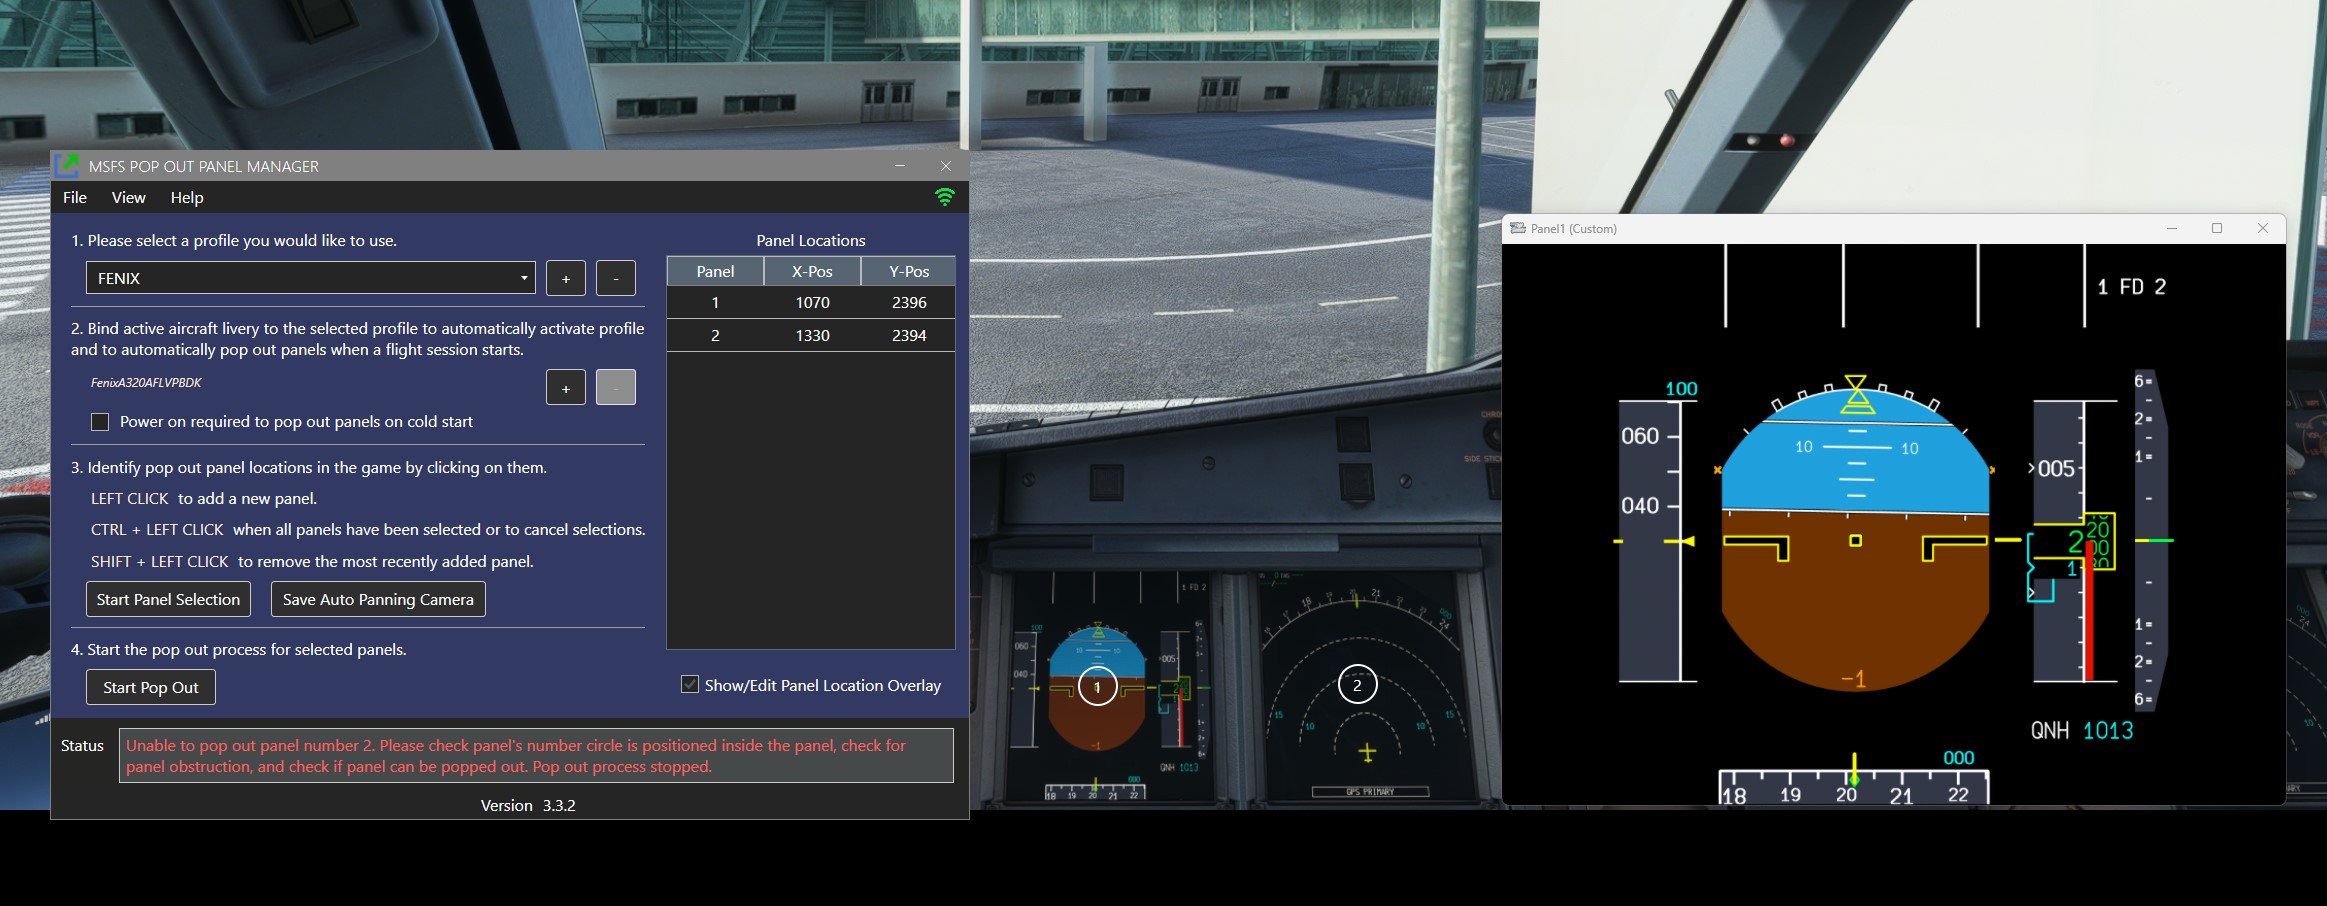
Task: Click the + icon to bind a new aircraft livery
Action: 566,387
